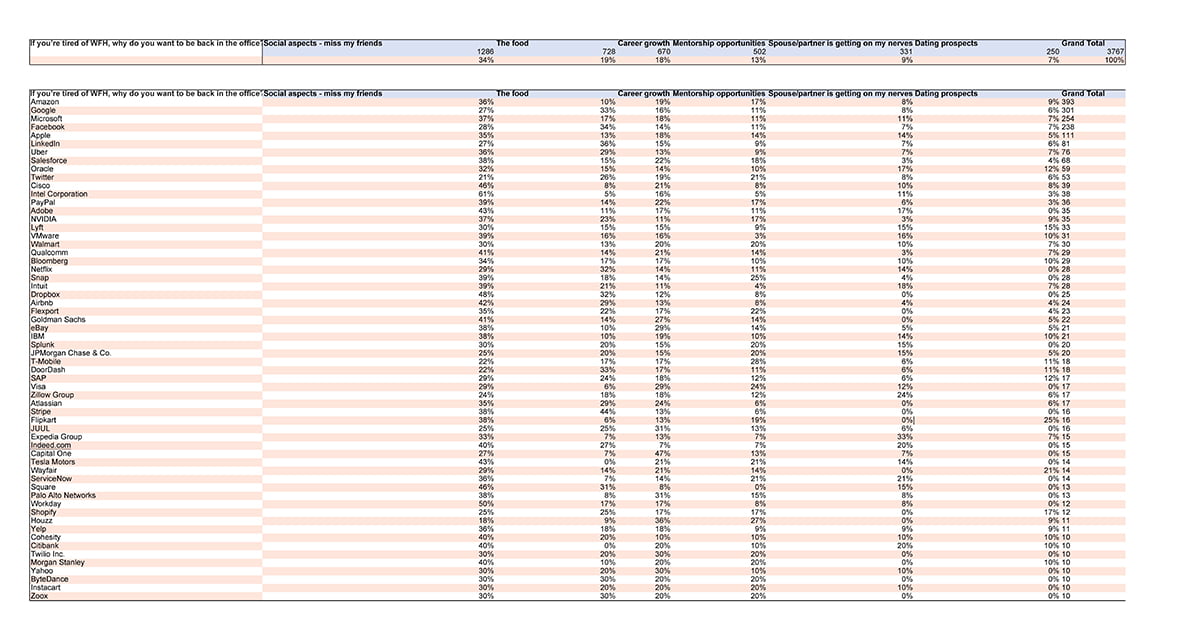Click the Goldman Sachs row label

[58, 320]
